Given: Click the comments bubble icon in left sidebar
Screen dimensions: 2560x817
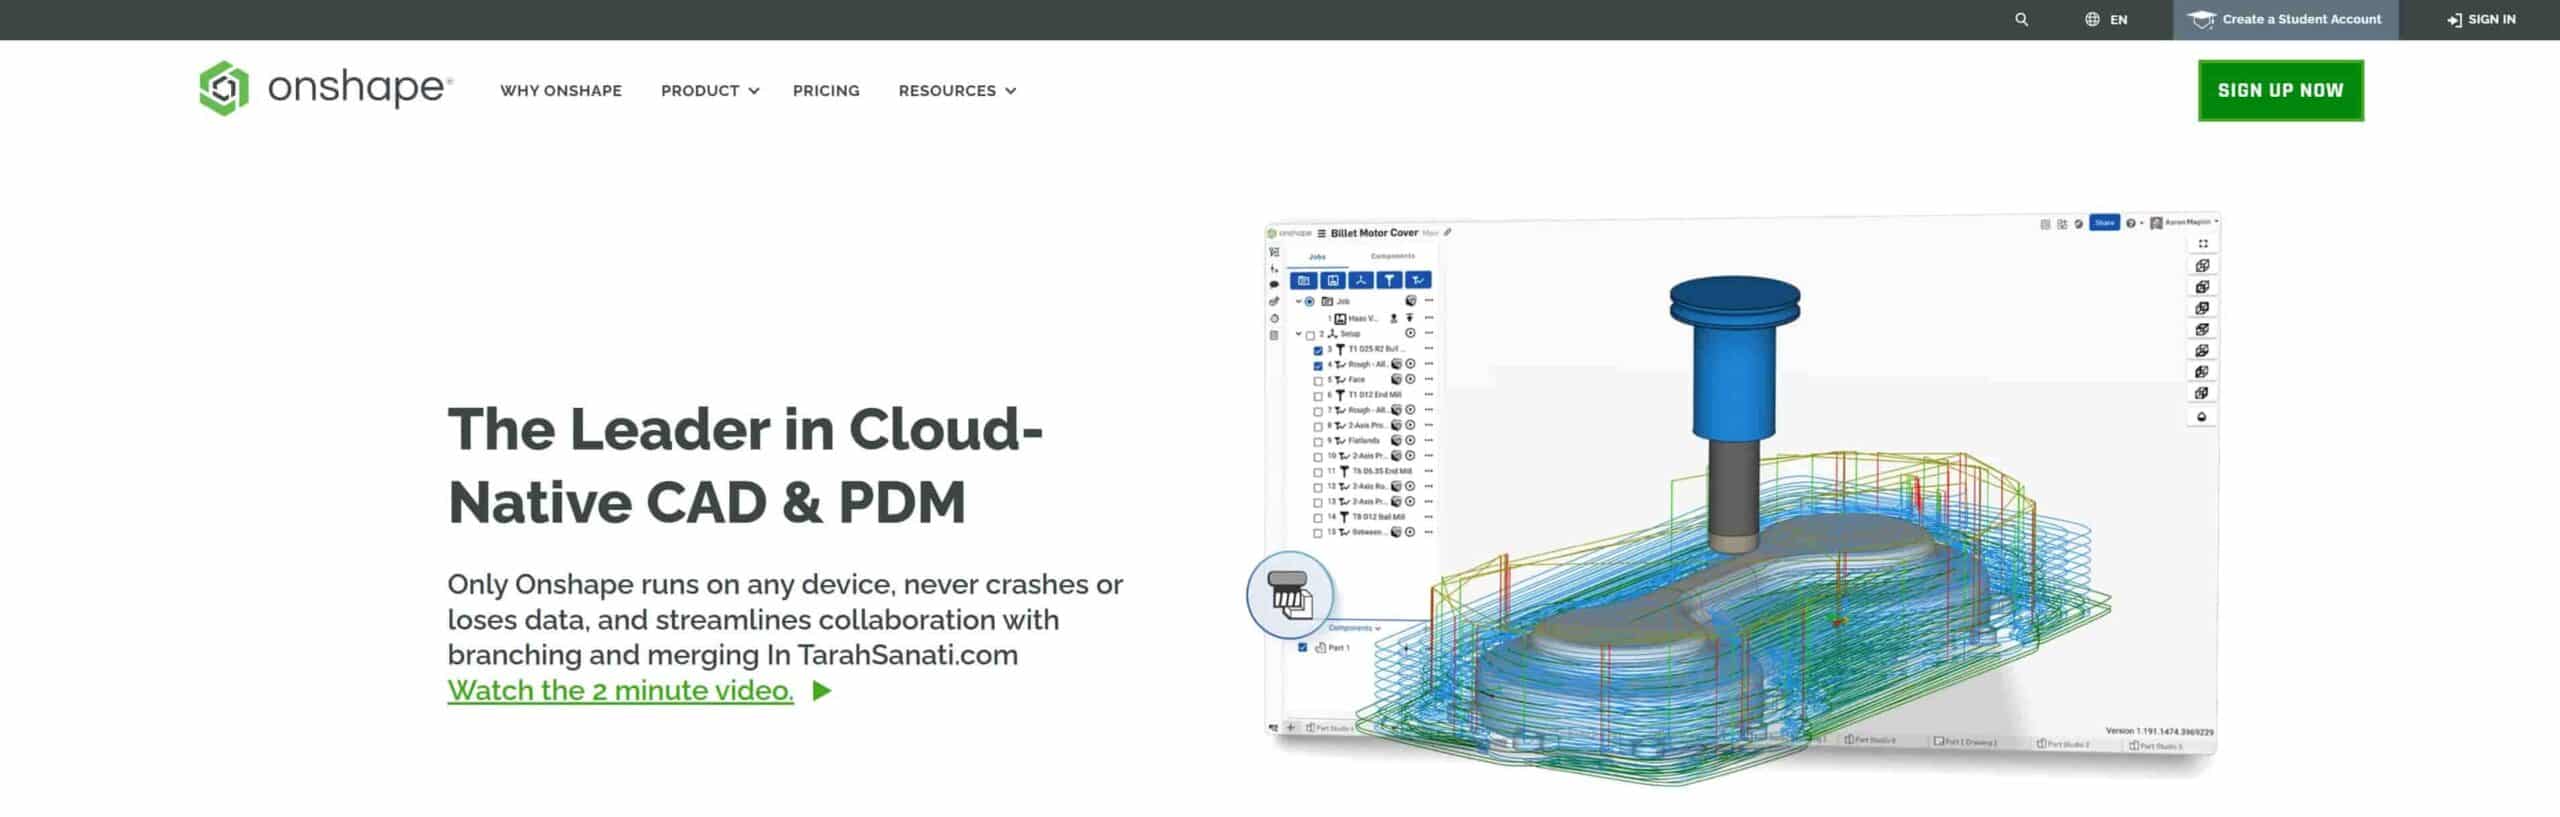Looking at the screenshot, I should tap(1274, 285).
